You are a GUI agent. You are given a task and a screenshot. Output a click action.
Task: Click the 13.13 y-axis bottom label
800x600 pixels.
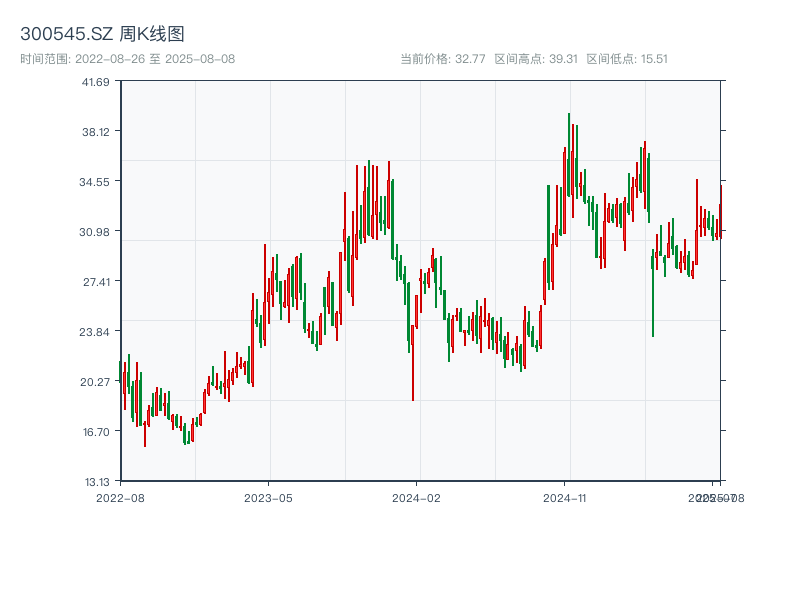[95, 482]
